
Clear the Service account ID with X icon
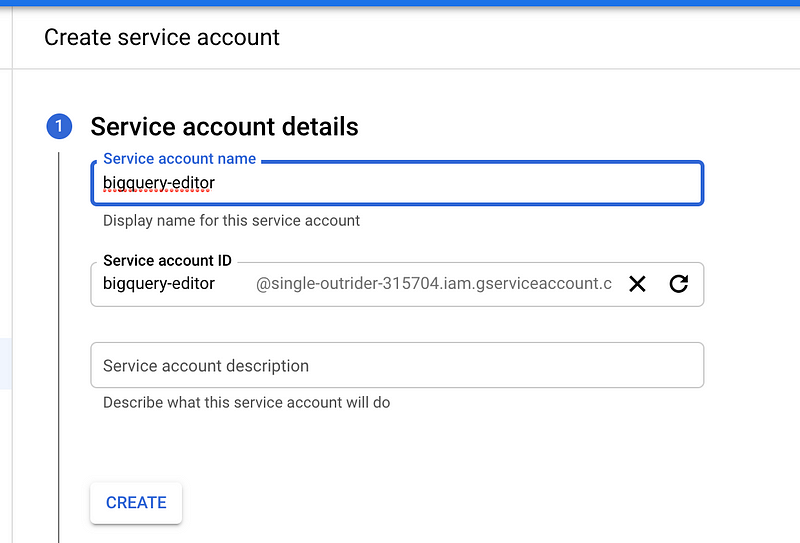[x=637, y=284]
